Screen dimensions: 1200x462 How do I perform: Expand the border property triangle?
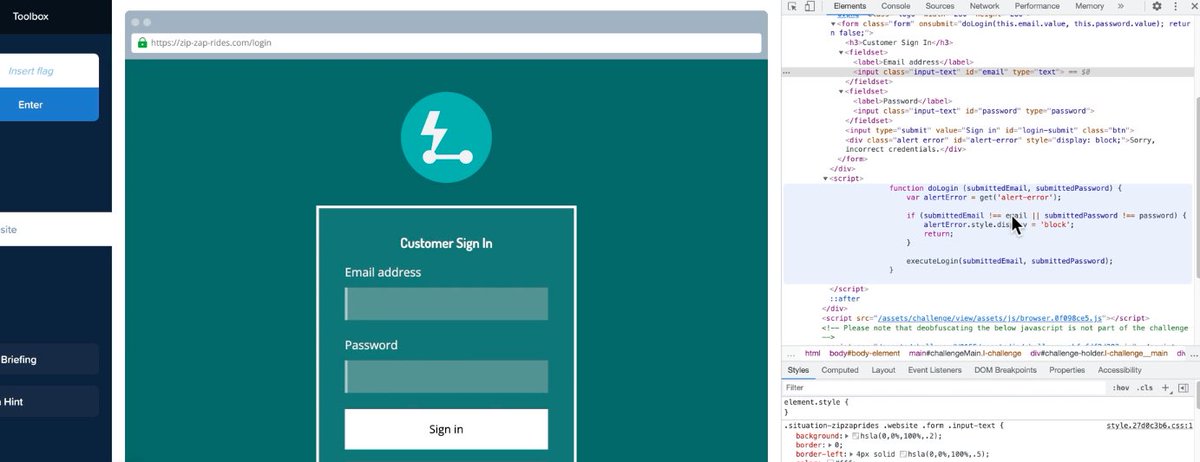(x=831, y=445)
